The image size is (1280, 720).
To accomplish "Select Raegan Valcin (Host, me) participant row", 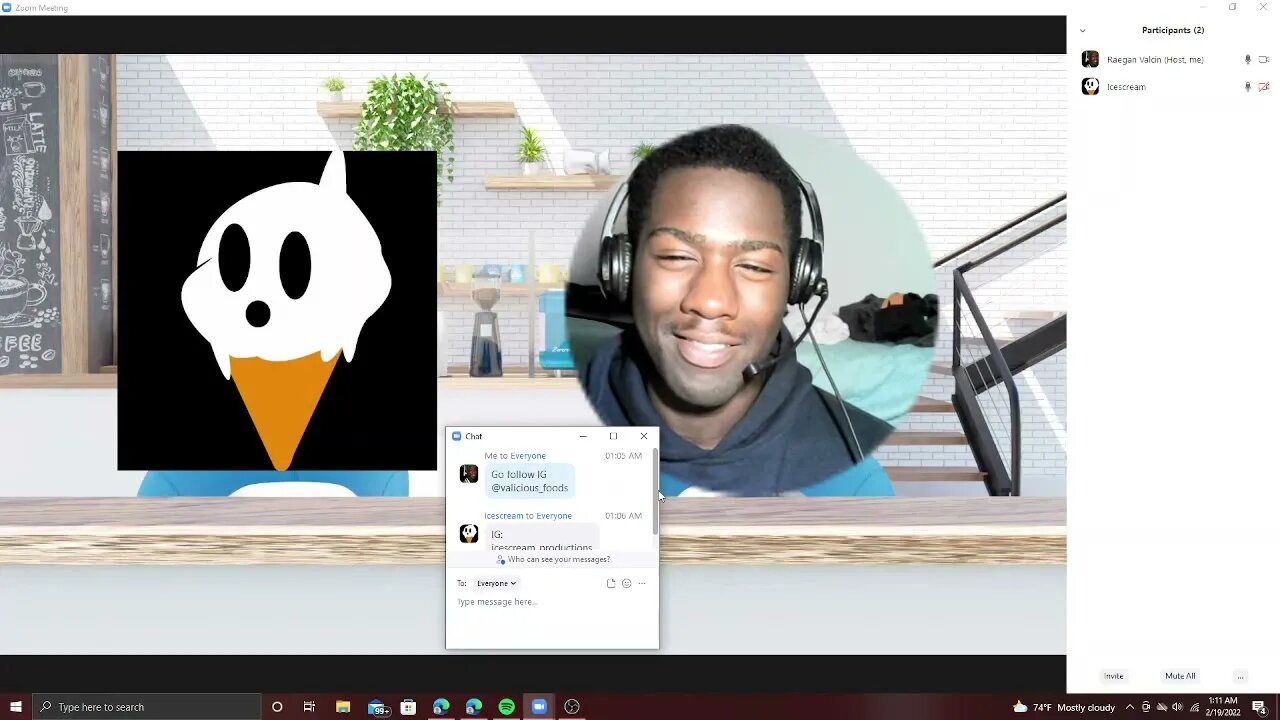I will pyautogui.click(x=1173, y=60).
